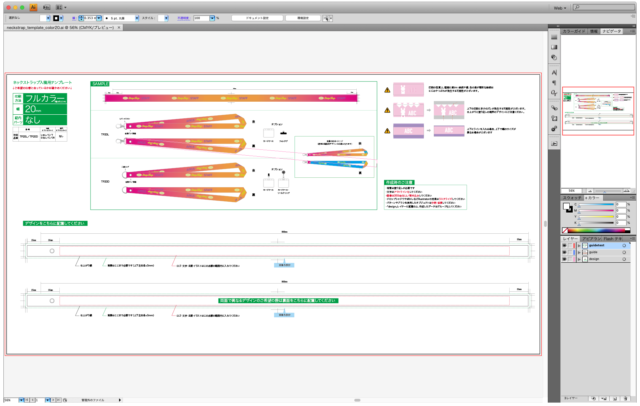640x406 pixels.
Task: Toggle visibility of the design layer
Action: point(564,259)
